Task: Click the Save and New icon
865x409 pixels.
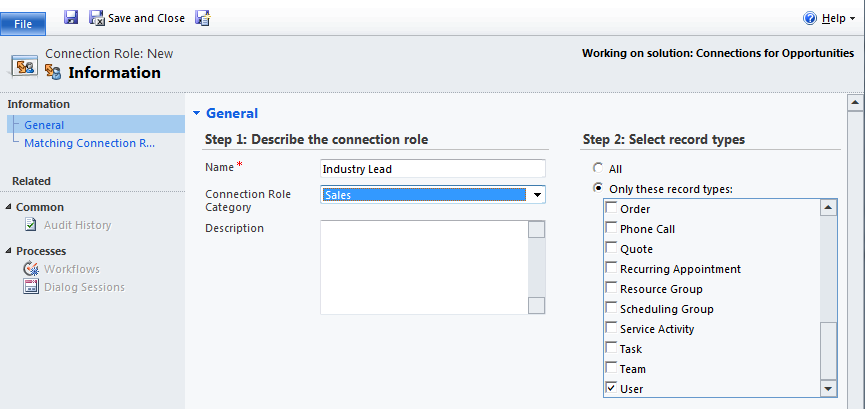Action: click(x=203, y=17)
